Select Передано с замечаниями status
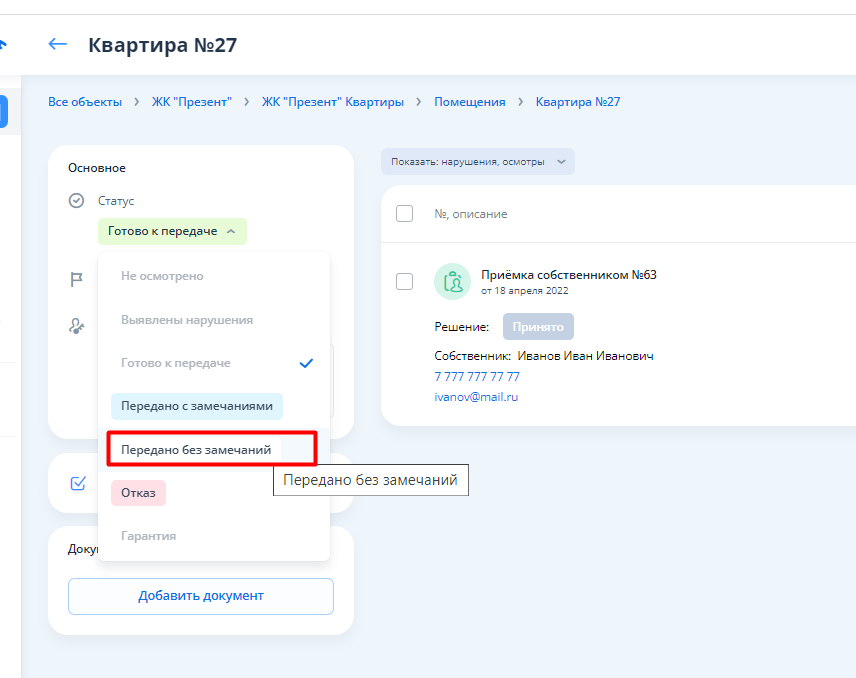The image size is (856, 678). click(x=197, y=406)
